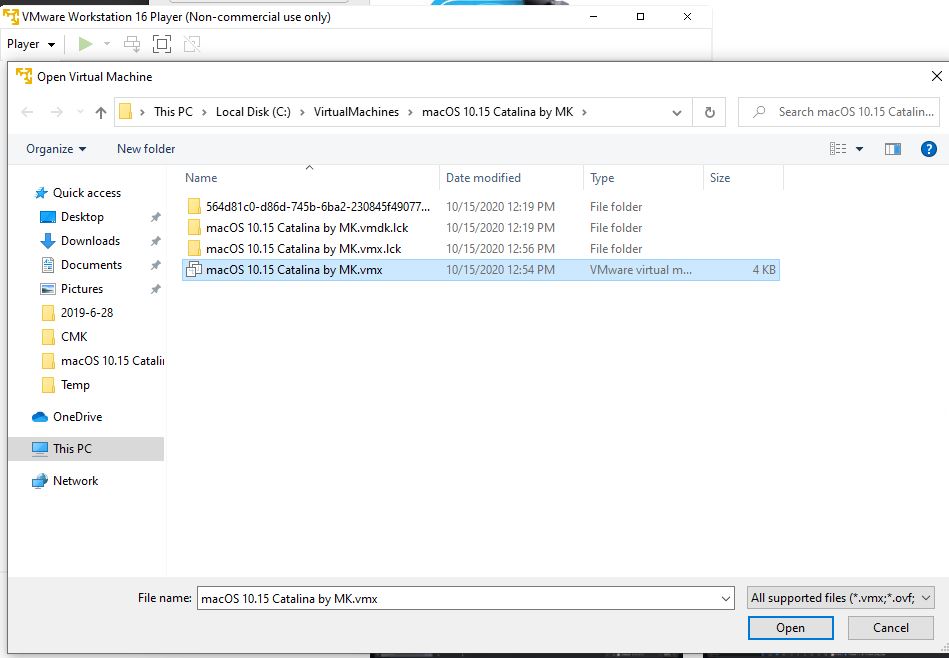This screenshot has width=949, height=658.
Task: Open the view options dropdown arrow
Action: tap(859, 149)
